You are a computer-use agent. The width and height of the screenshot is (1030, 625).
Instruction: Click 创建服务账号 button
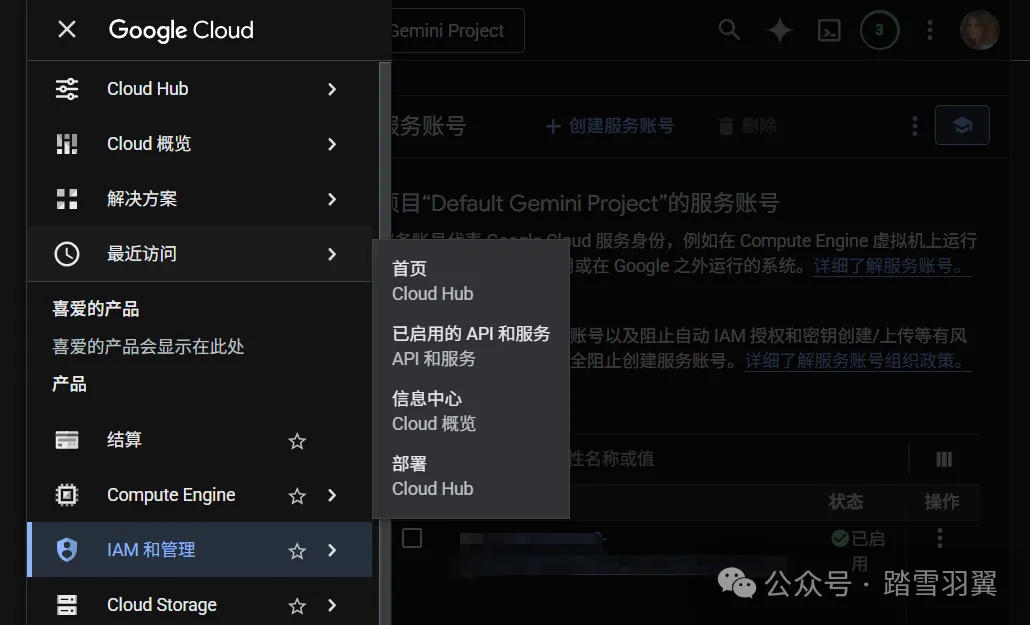[610, 126]
